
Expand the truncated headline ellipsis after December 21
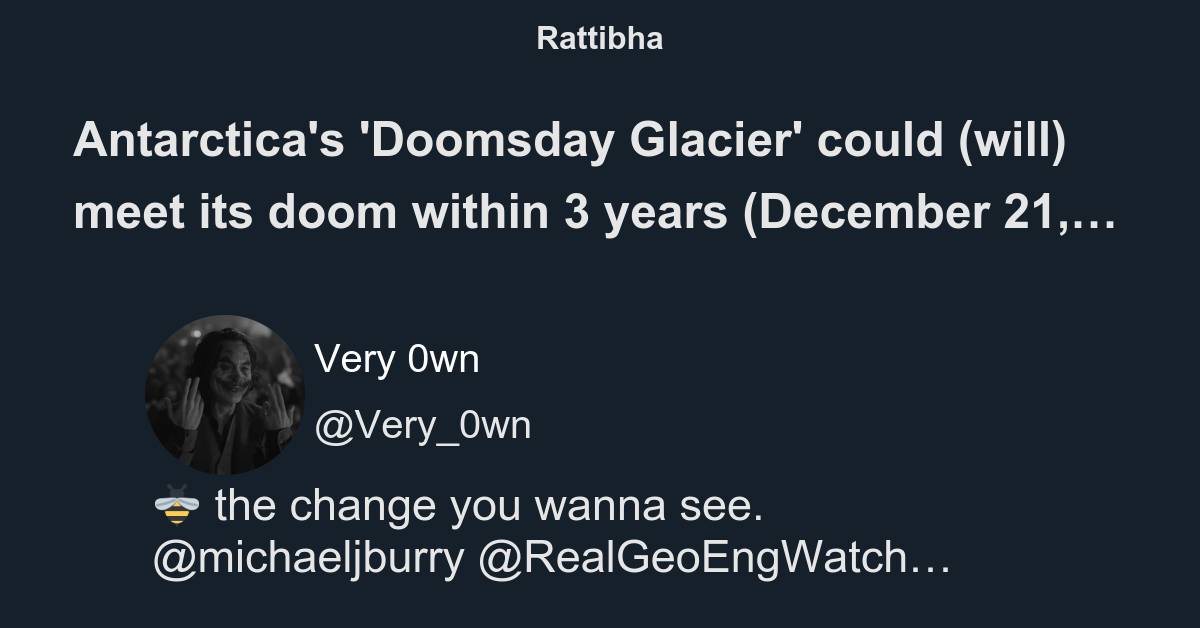[x=1098, y=215]
